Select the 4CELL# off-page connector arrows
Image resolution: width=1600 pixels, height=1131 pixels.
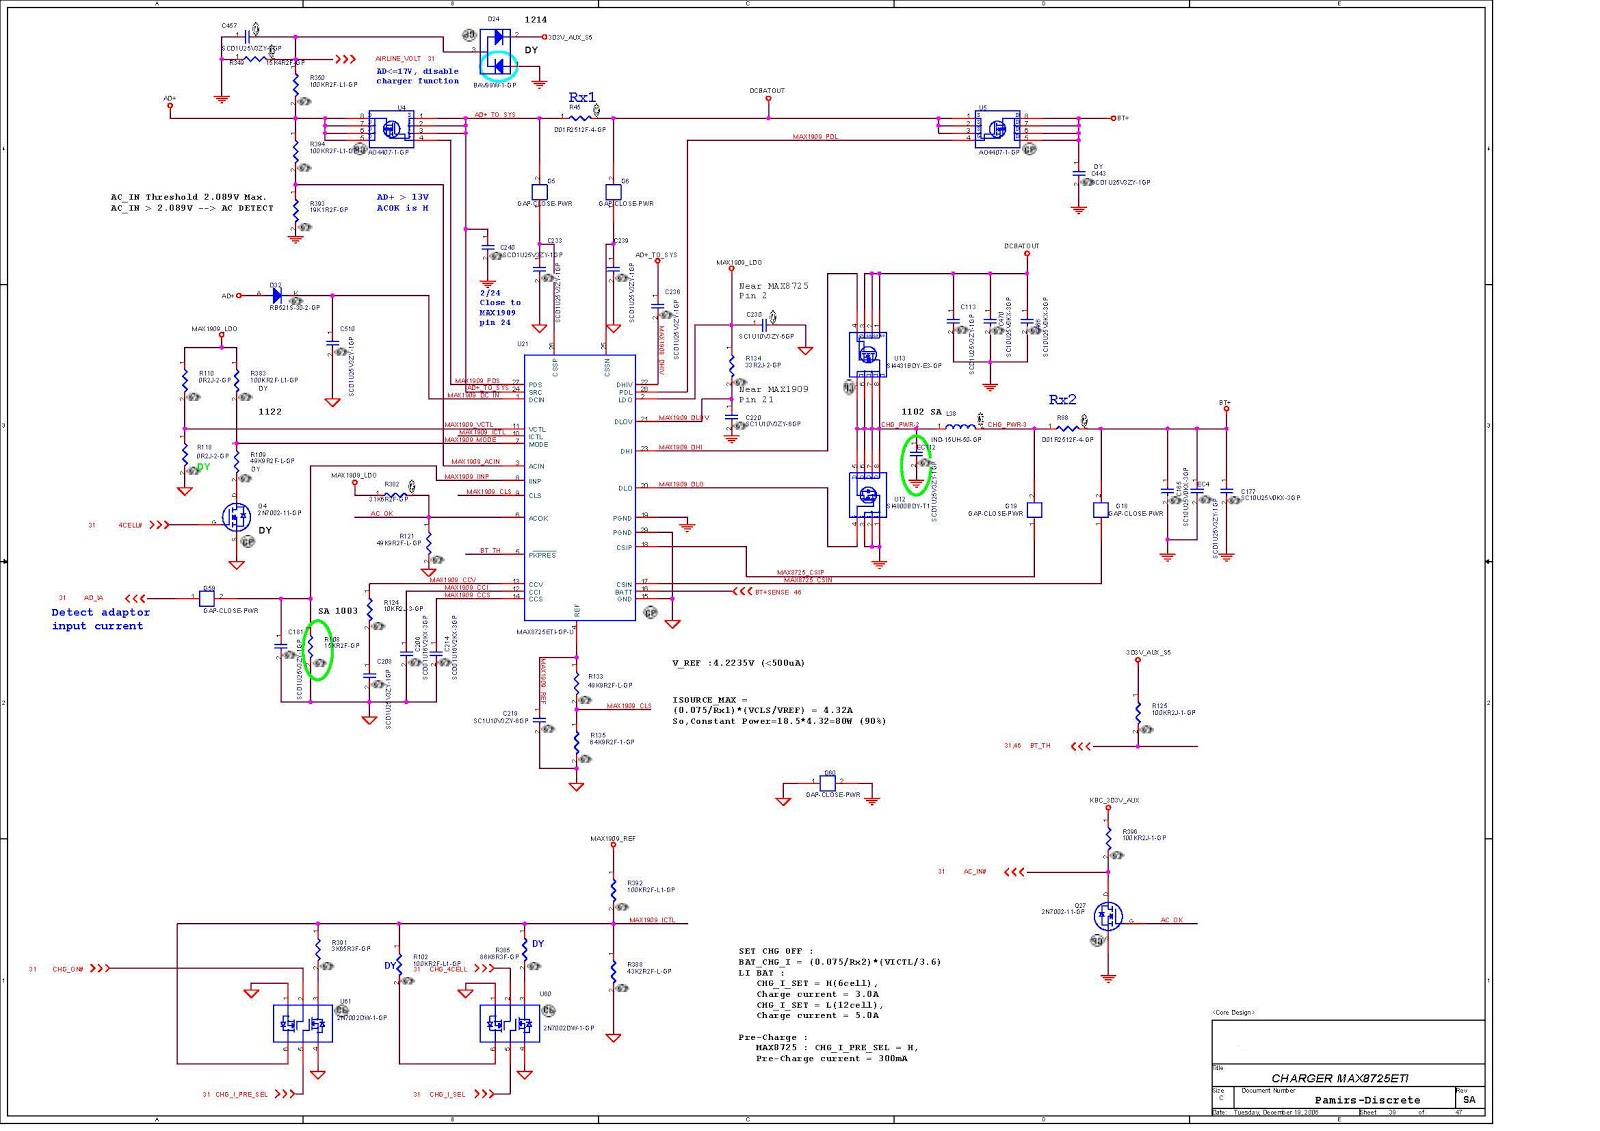pos(159,524)
